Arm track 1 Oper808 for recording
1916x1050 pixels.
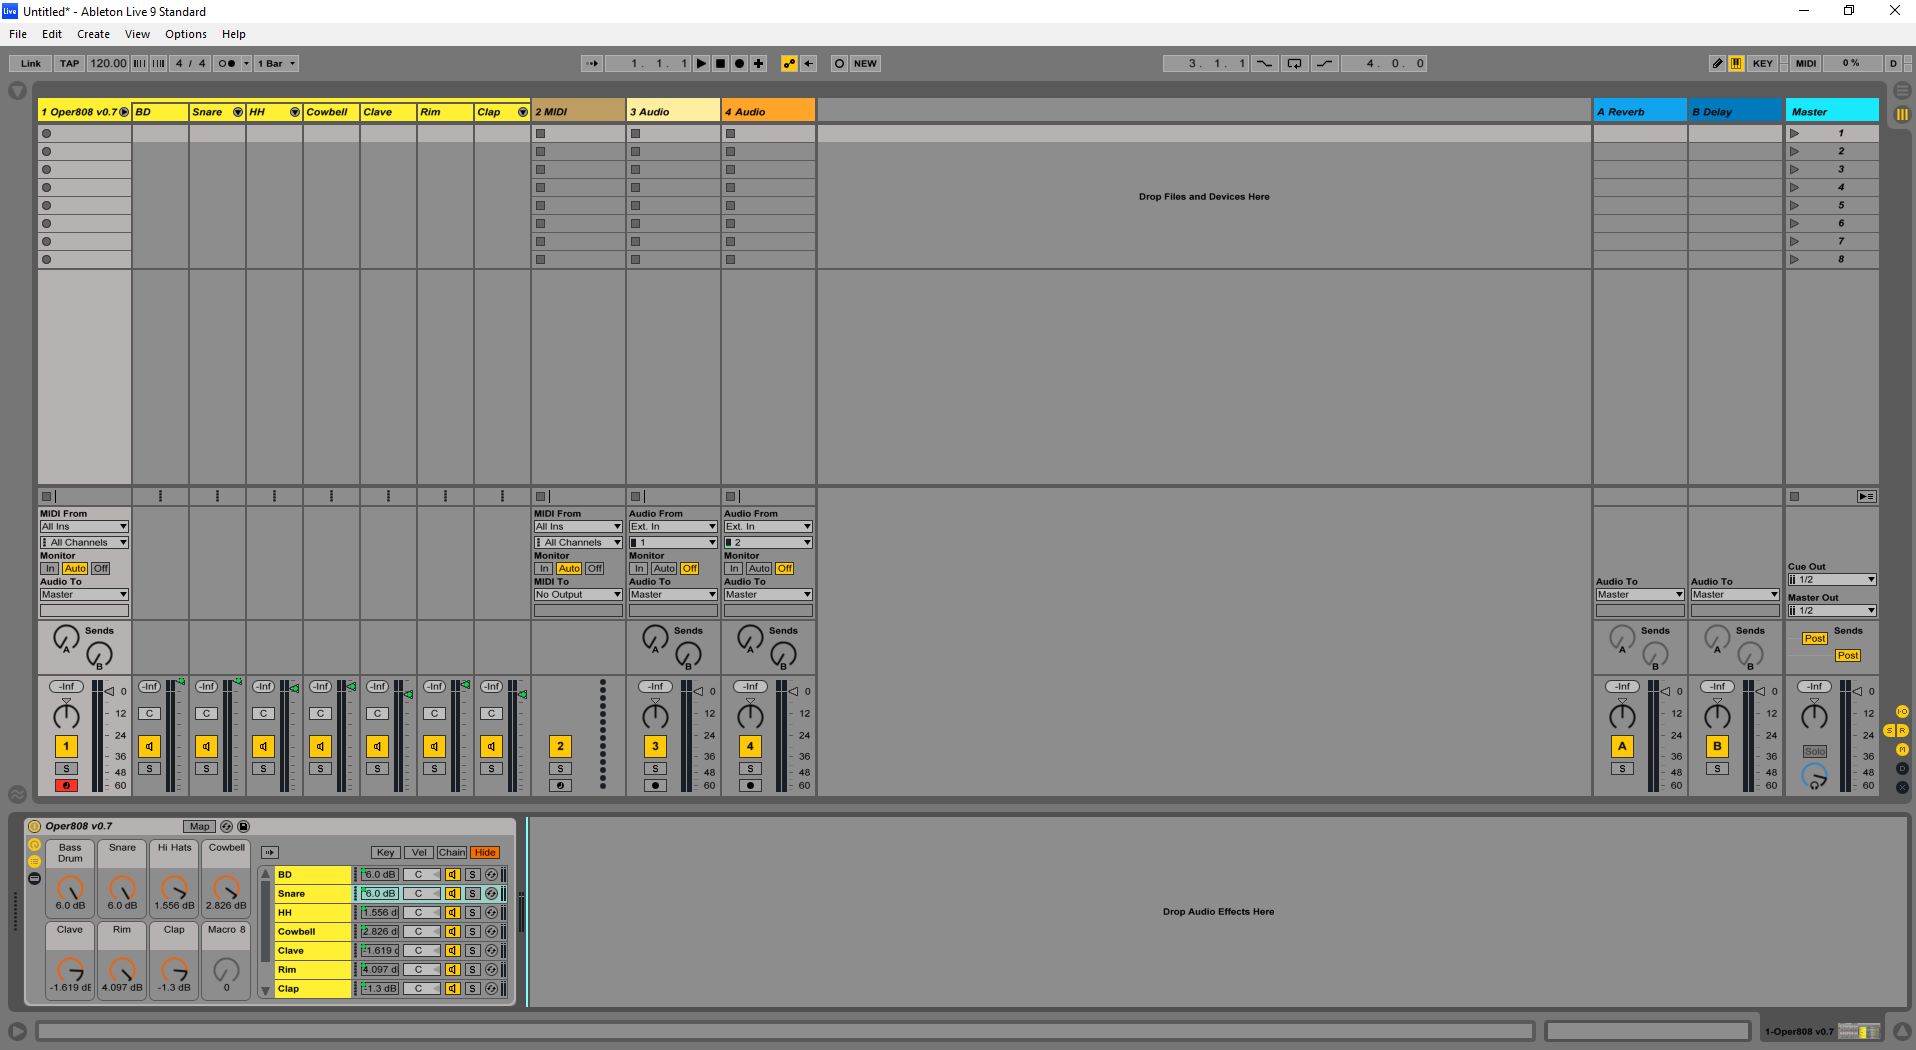click(x=66, y=785)
